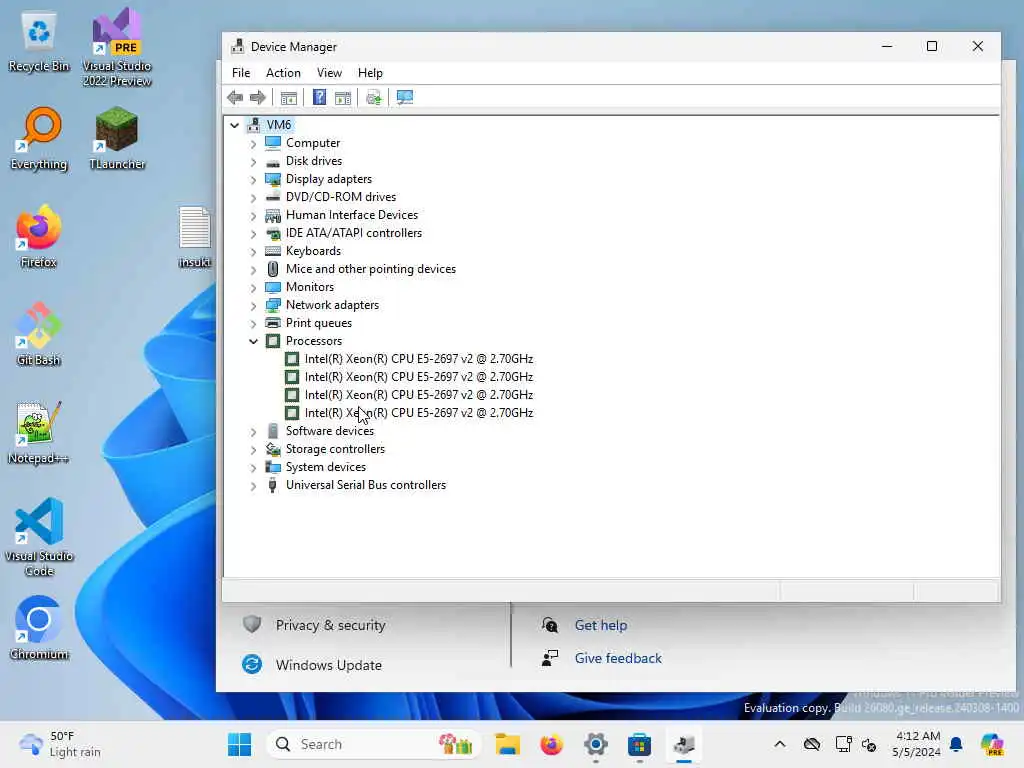Select the Visual Studio Code desktop shortcut
Image resolution: width=1024 pixels, height=768 pixels.
(39, 537)
